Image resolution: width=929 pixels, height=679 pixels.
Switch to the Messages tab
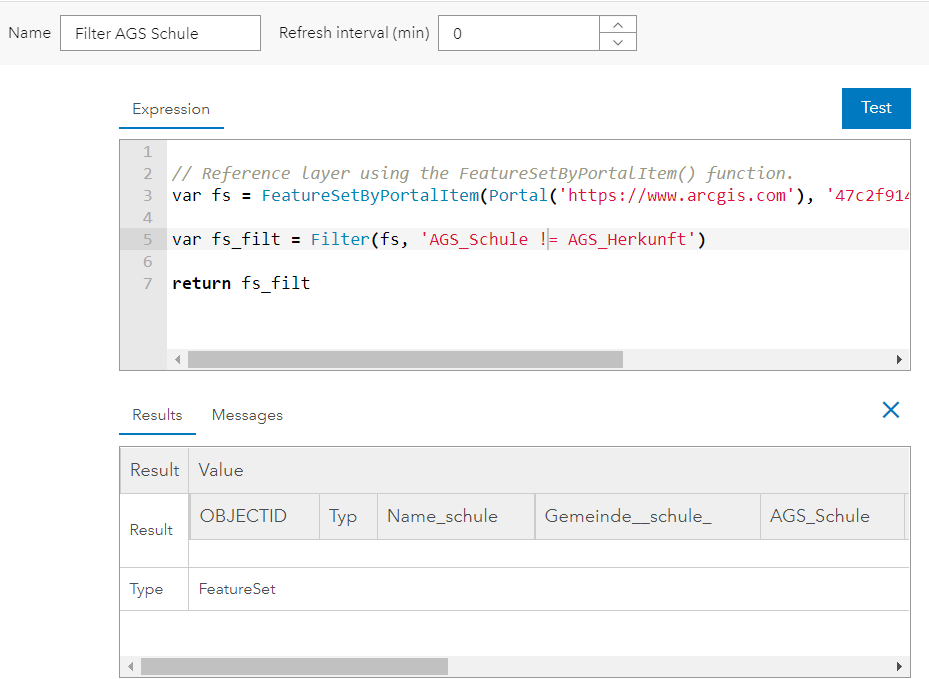pos(247,415)
